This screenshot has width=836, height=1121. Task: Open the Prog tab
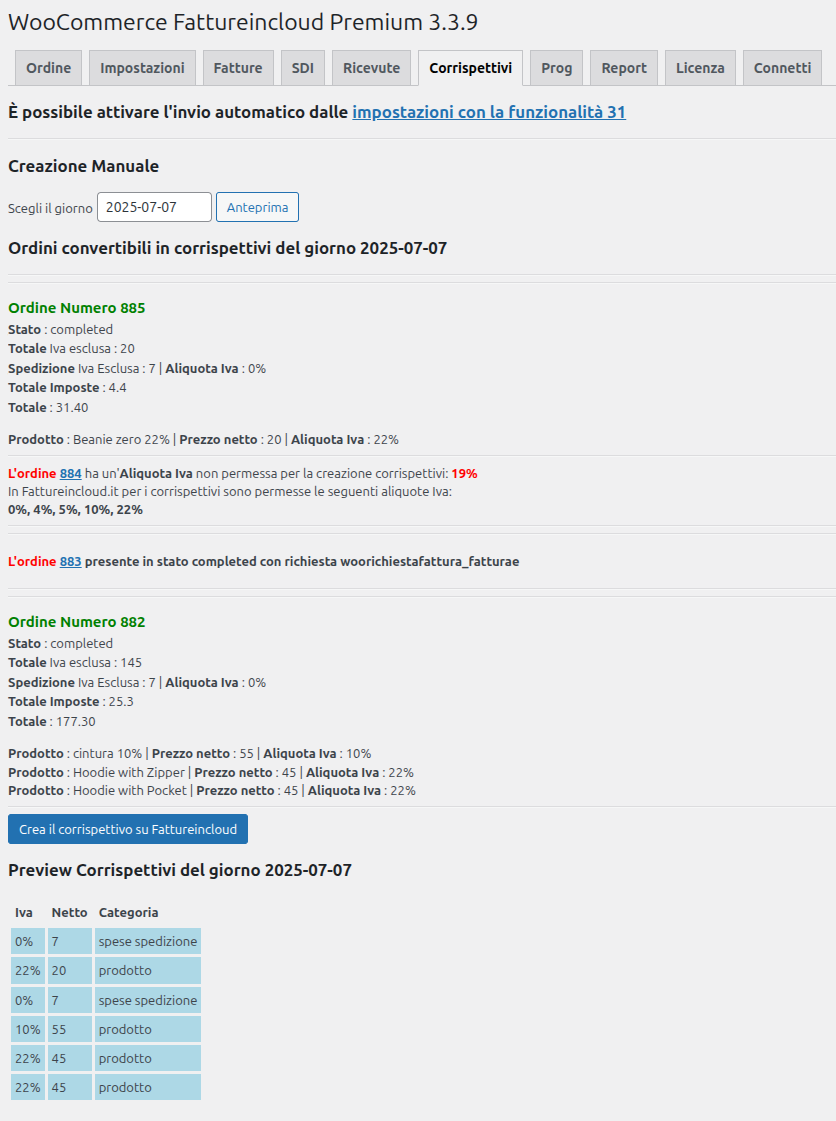556,68
